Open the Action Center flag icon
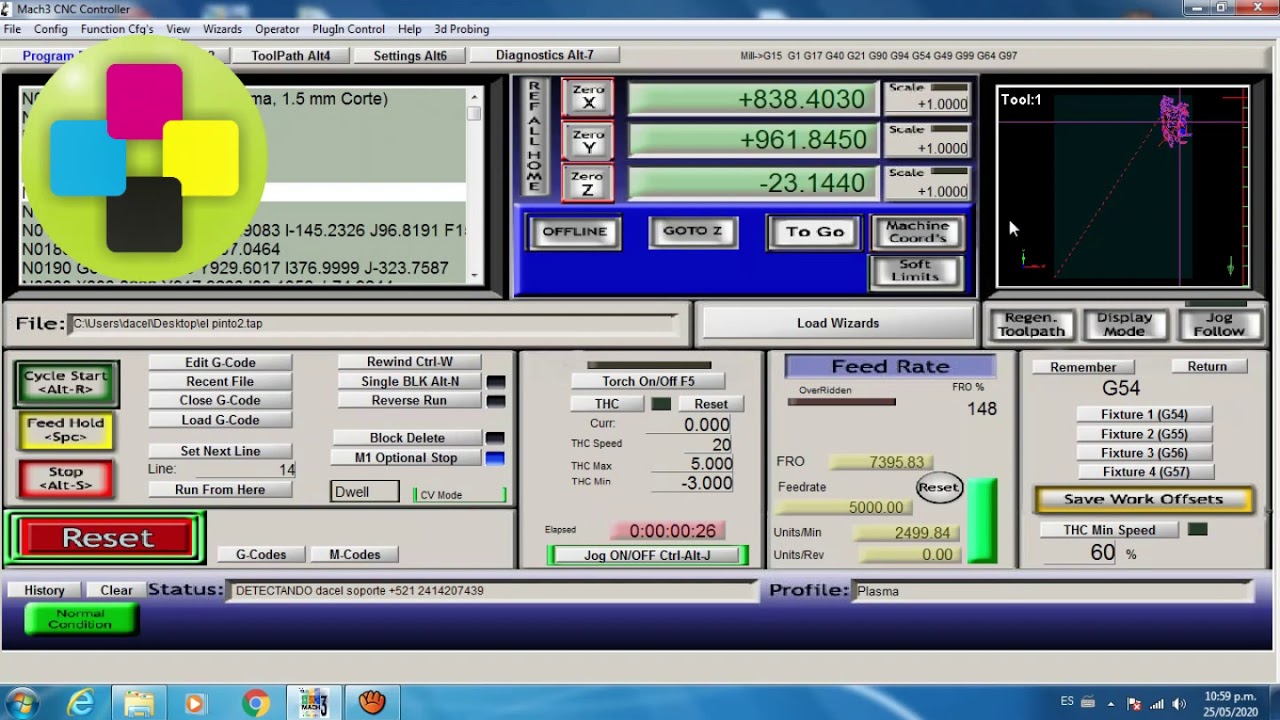This screenshot has width=1280, height=720. (x=1134, y=703)
